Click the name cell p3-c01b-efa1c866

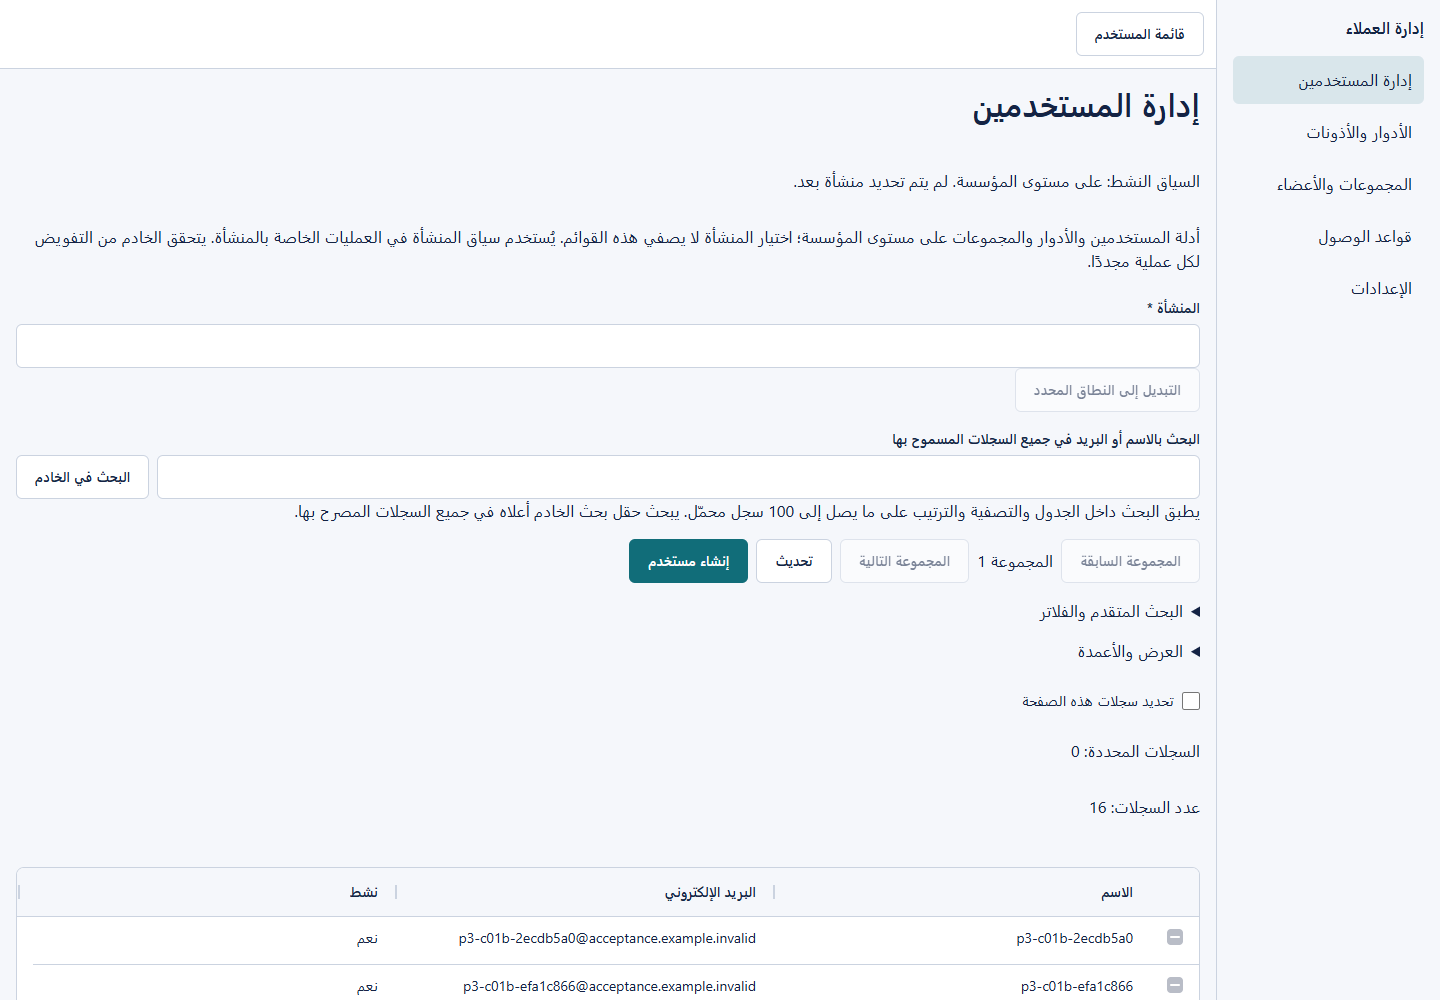pyautogui.click(x=1077, y=986)
